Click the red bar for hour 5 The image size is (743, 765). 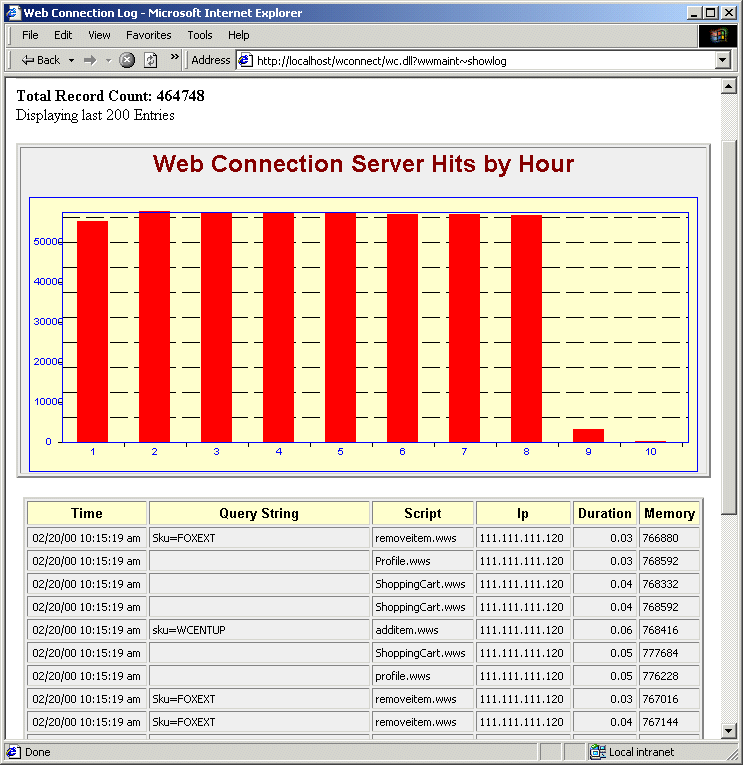click(340, 327)
